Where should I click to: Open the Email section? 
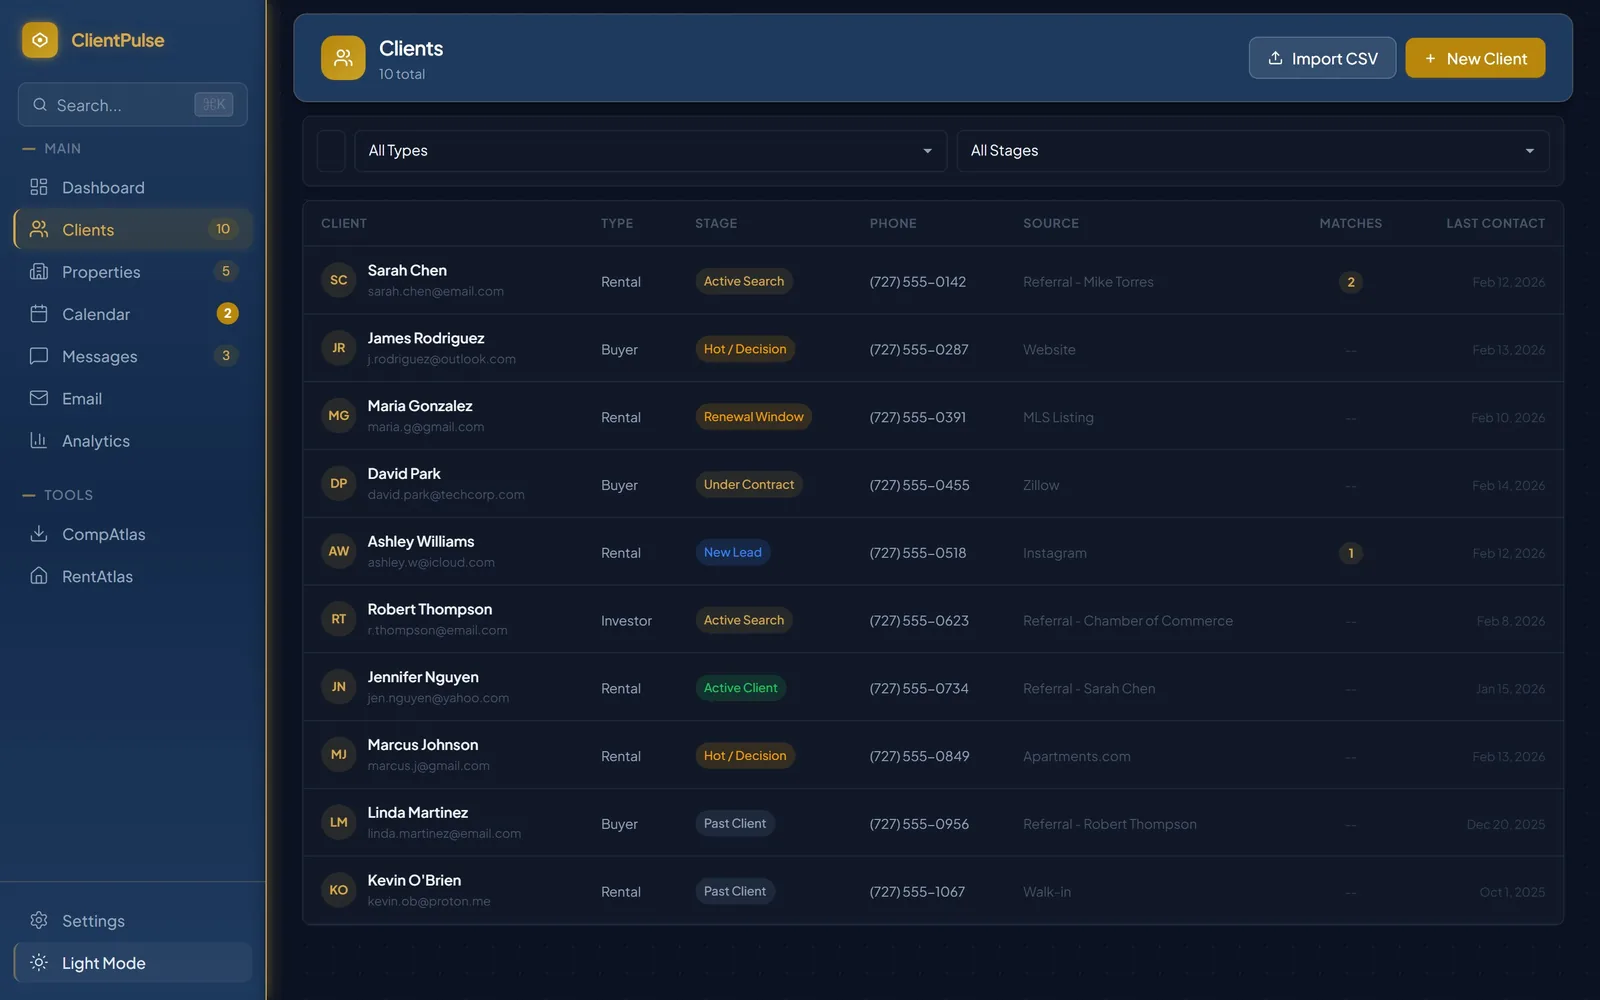click(133, 398)
